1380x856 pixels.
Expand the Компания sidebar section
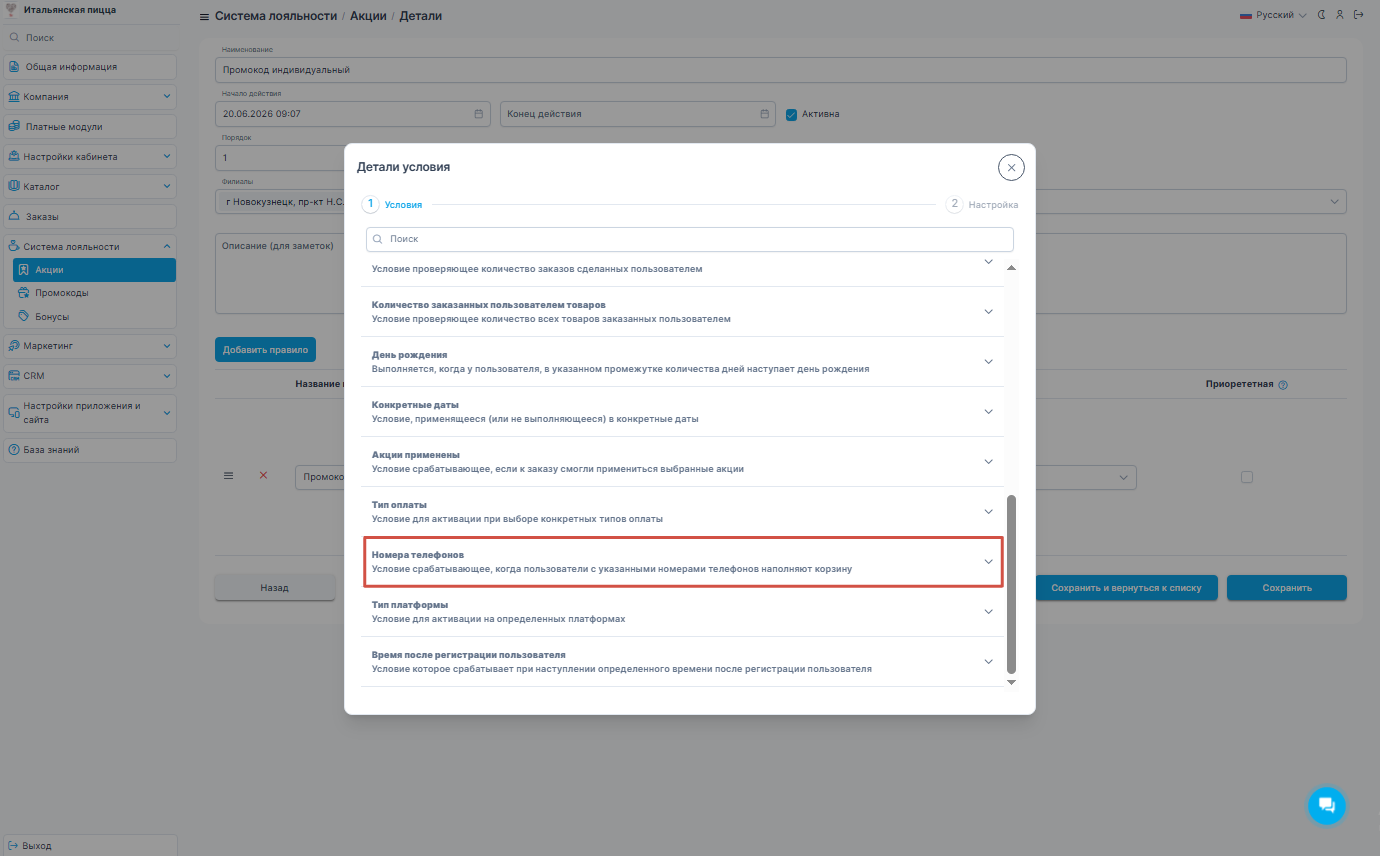(x=167, y=97)
